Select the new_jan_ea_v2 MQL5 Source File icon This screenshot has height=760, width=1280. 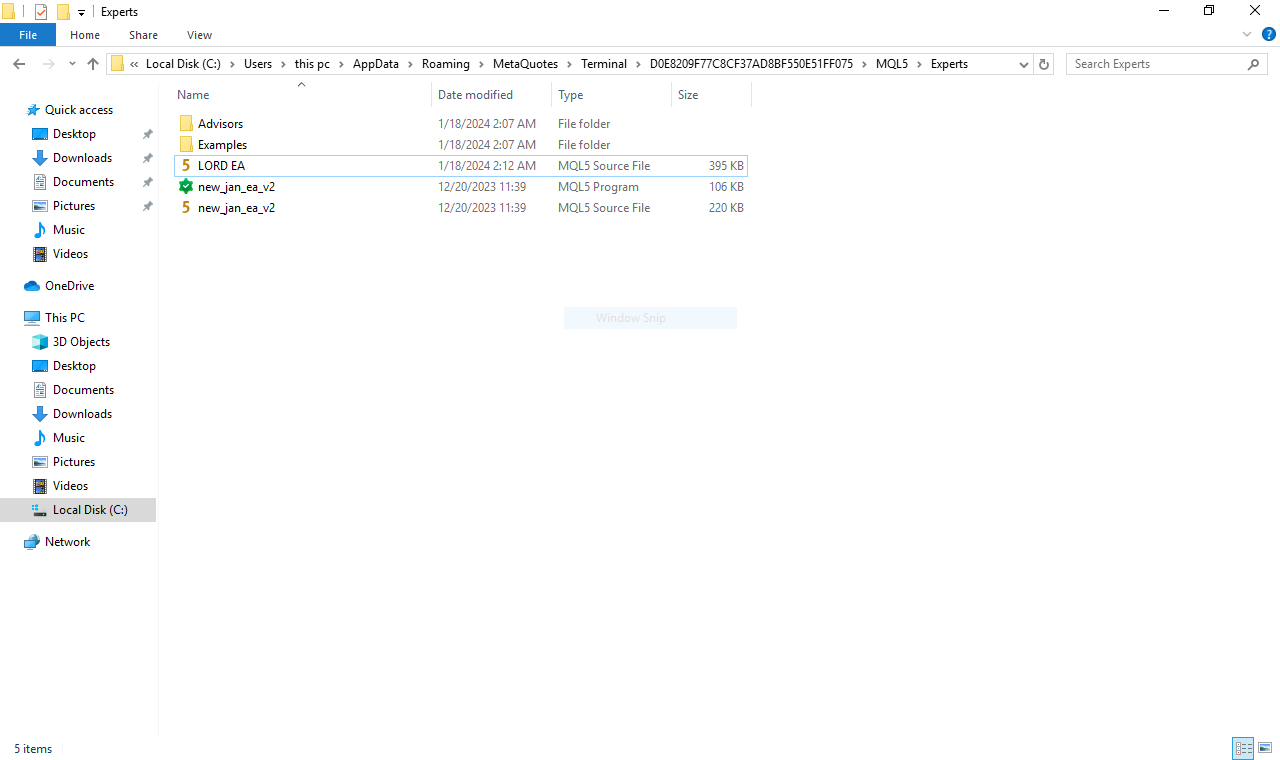(186, 208)
